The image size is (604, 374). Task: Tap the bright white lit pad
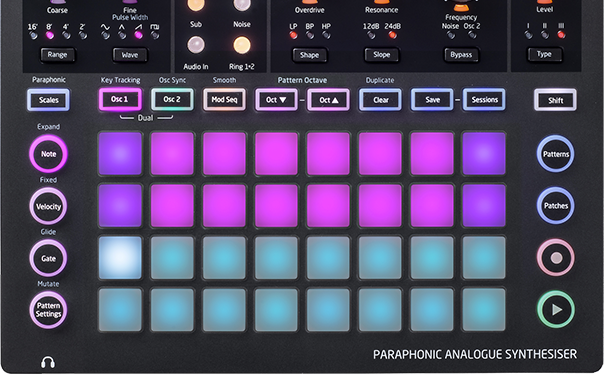tap(120, 257)
